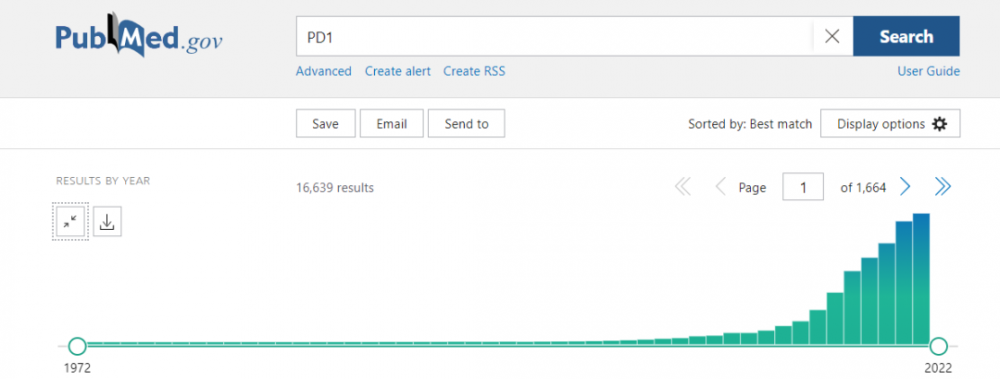Open the User Guide link

tap(929, 71)
